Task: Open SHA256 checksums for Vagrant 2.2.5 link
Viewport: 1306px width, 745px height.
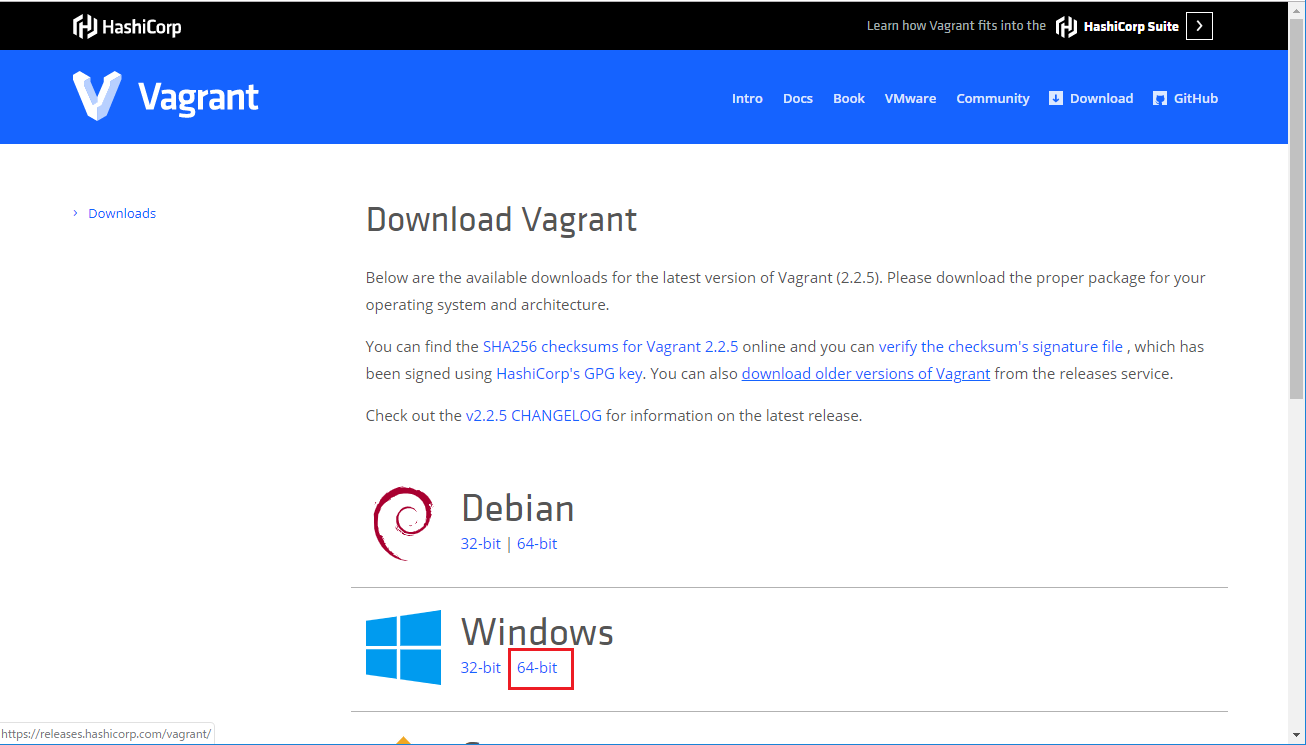Action: [610, 347]
